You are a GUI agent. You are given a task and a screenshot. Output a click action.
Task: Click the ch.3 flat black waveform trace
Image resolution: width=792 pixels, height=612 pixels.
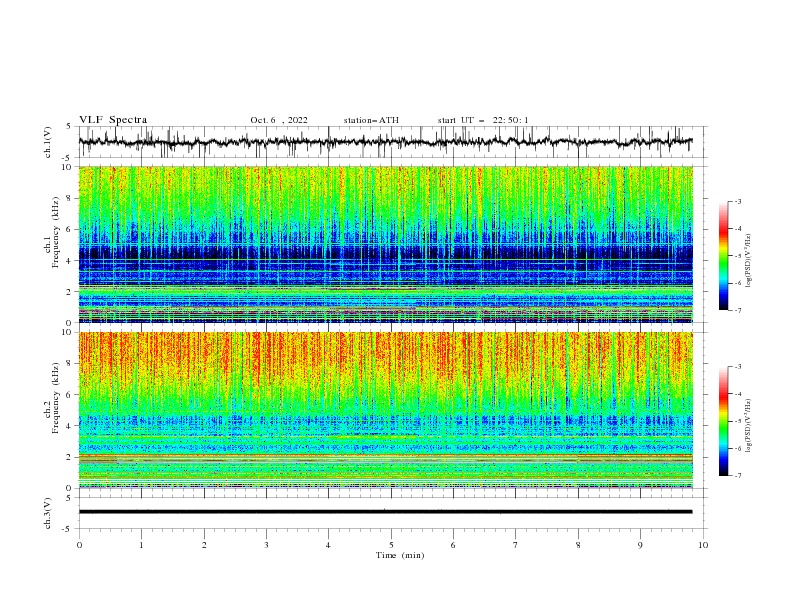tap(385, 512)
